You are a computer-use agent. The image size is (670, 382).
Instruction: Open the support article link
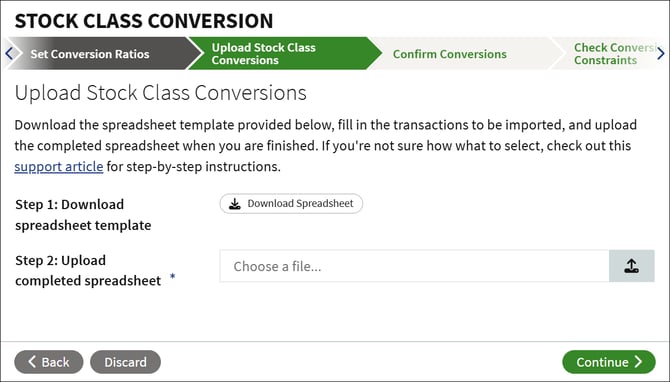59,166
